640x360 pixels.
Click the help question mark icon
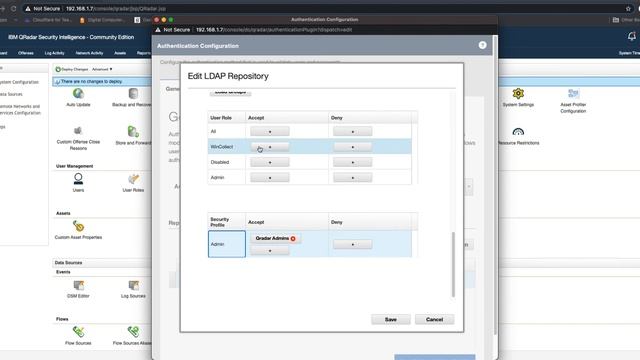pos(482,45)
